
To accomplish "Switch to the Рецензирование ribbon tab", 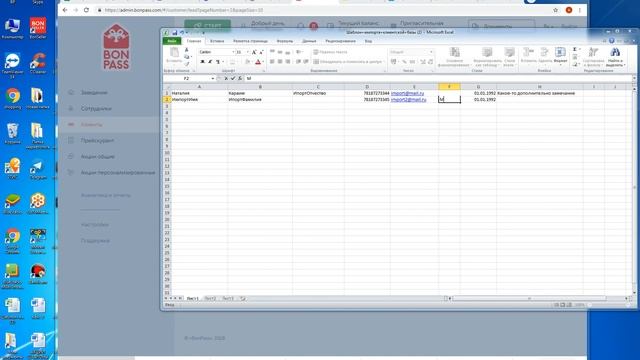I will point(340,41).
